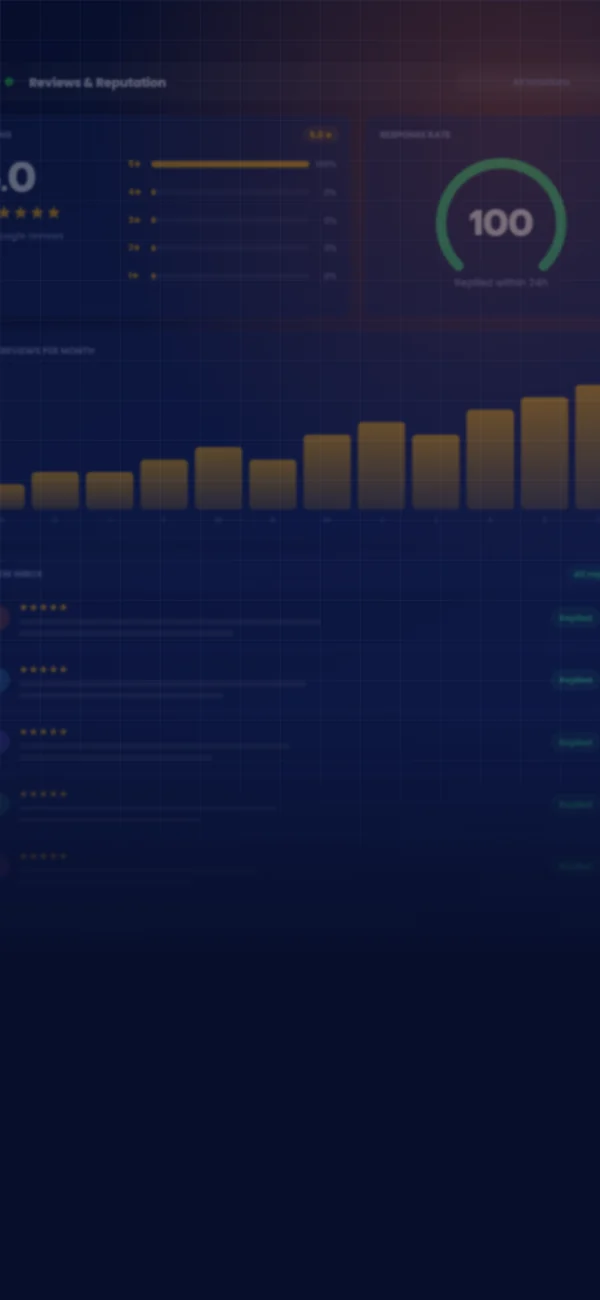Click the Replied within 24h caption
600x1300 pixels.
(x=501, y=283)
